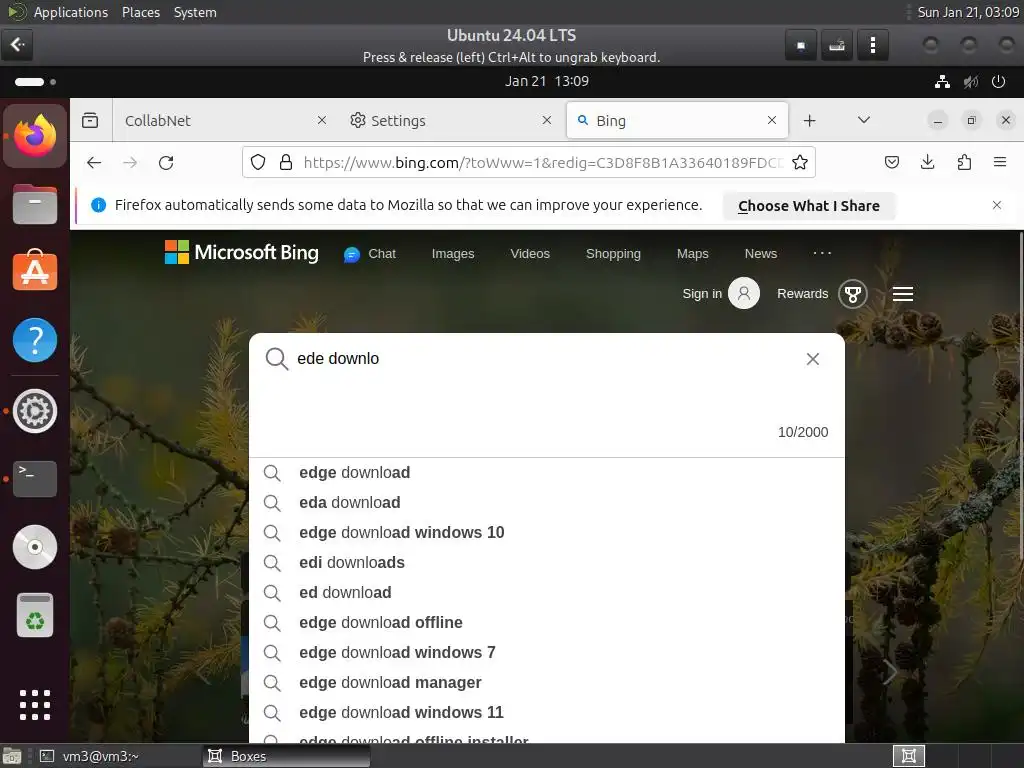
Task: Launch Ubuntu Software store icon
Action: click(x=35, y=271)
